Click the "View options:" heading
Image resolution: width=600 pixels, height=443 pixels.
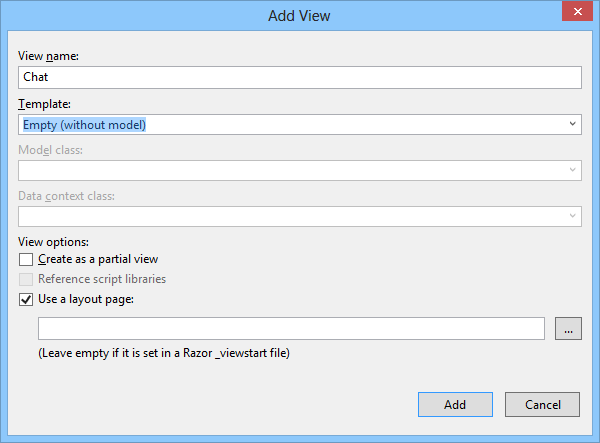point(53,241)
